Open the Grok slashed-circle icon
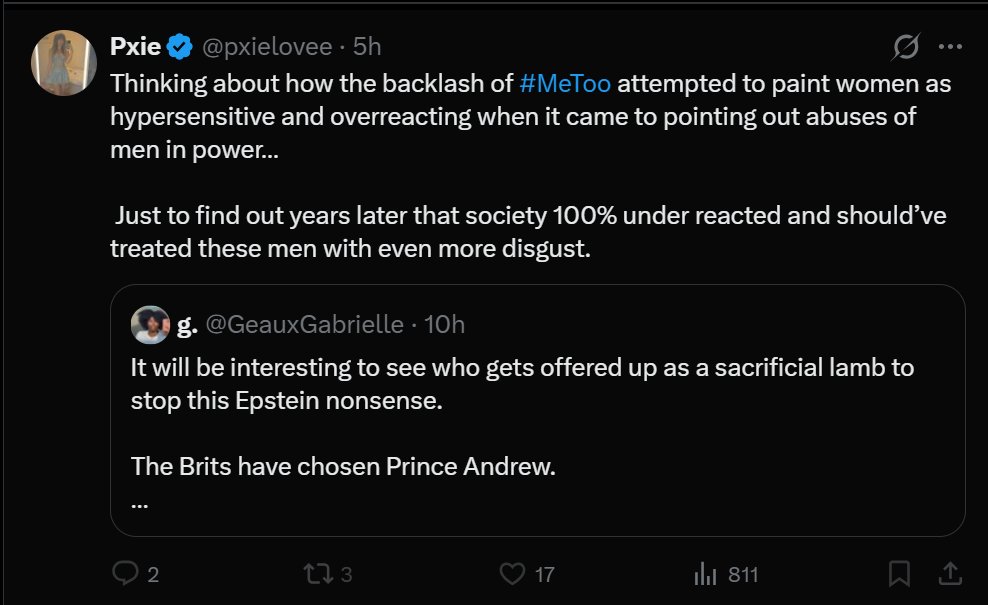 pos(906,46)
